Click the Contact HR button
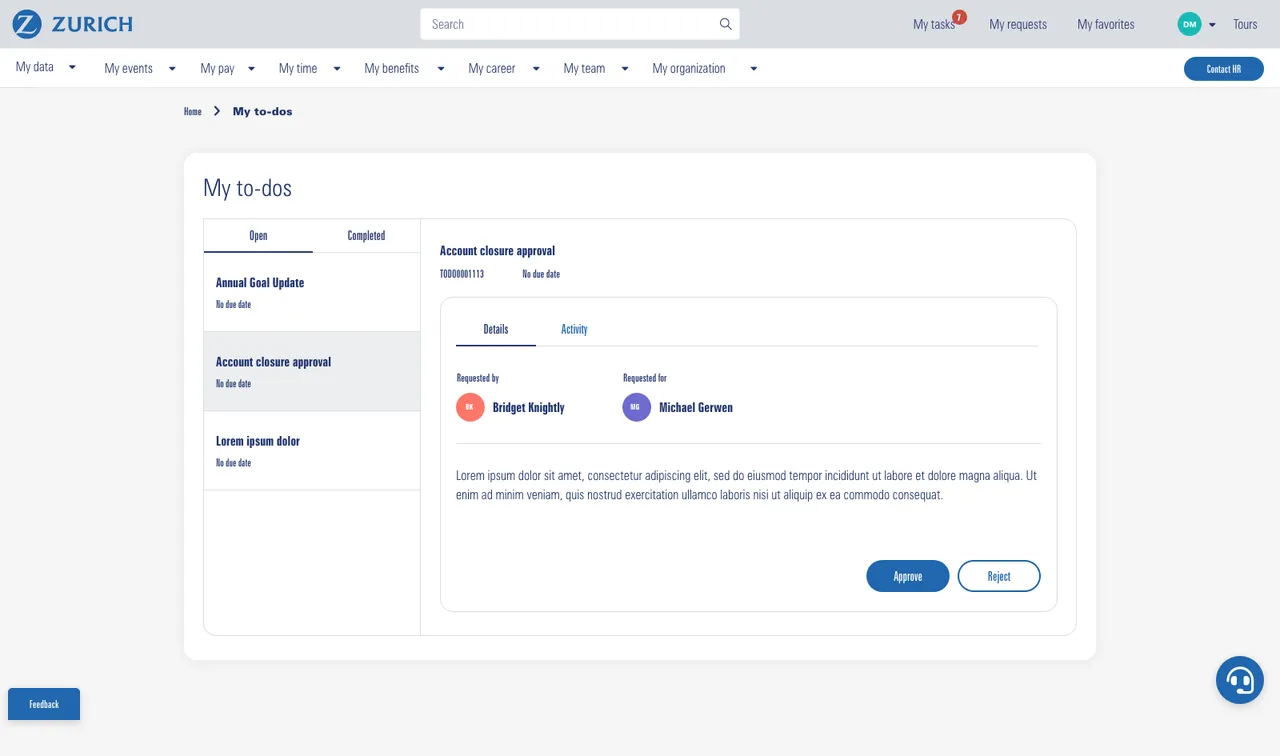The height and width of the screenshot is (756, 1280). pos(1223,69)
